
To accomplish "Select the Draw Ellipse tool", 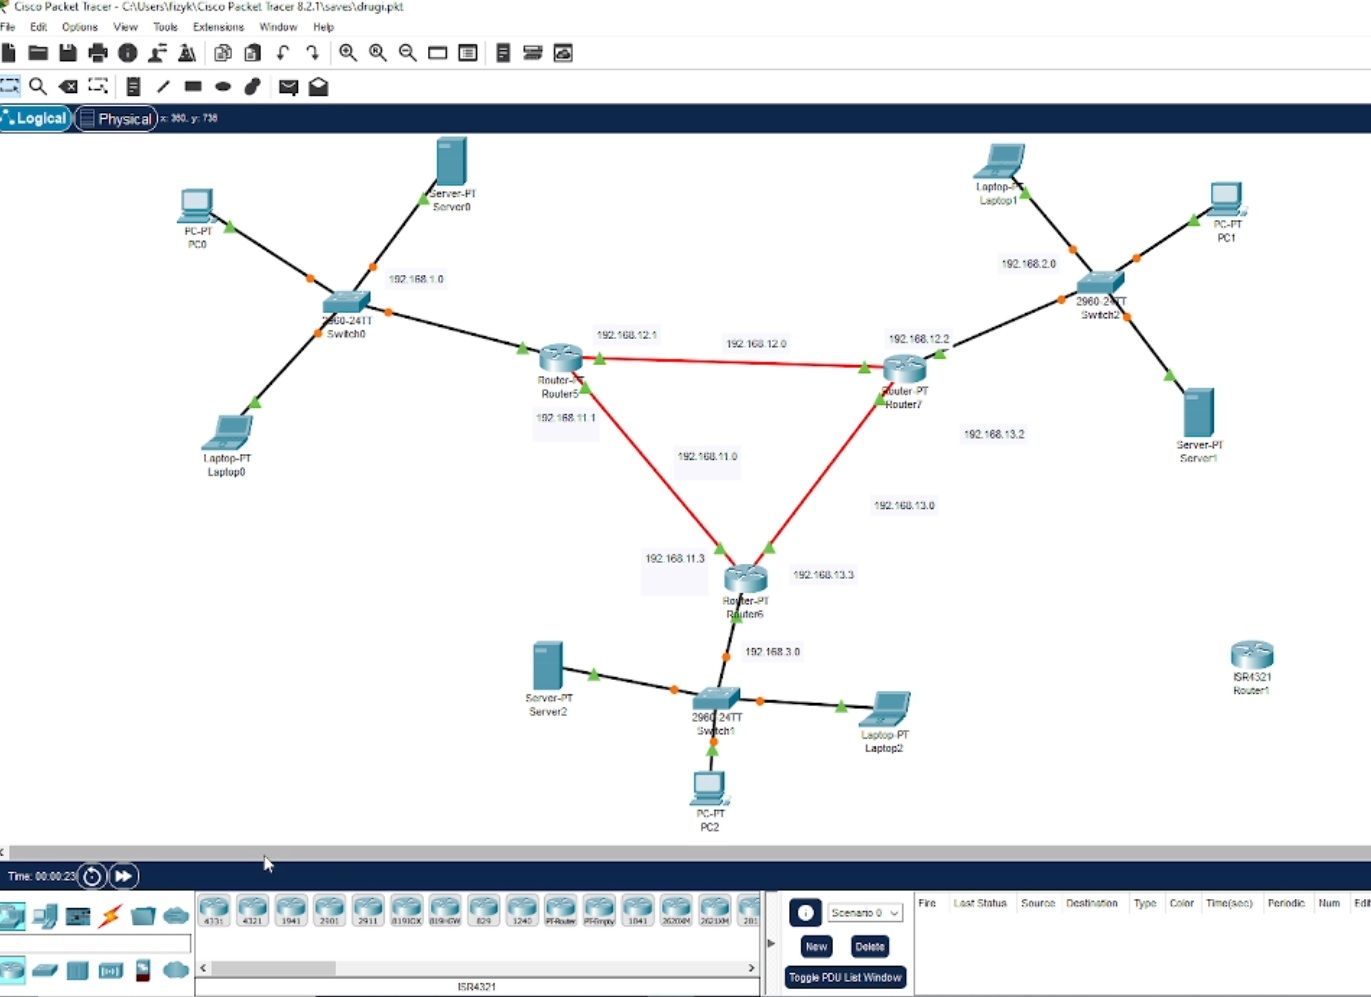I will coord(223,87).
